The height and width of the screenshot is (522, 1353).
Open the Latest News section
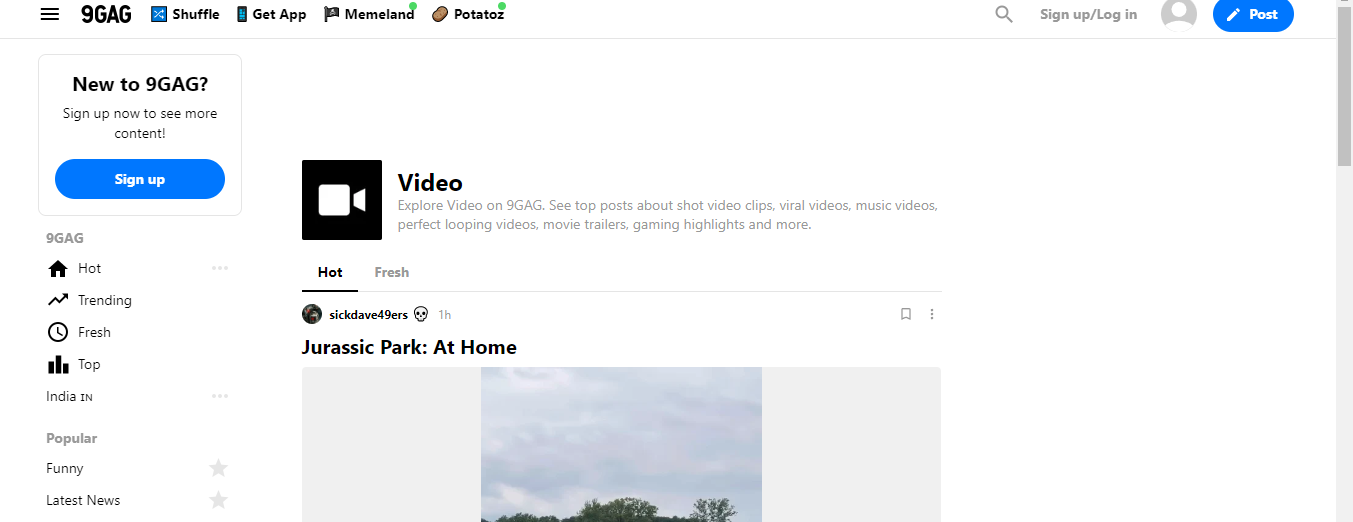(x=83, y=500)
